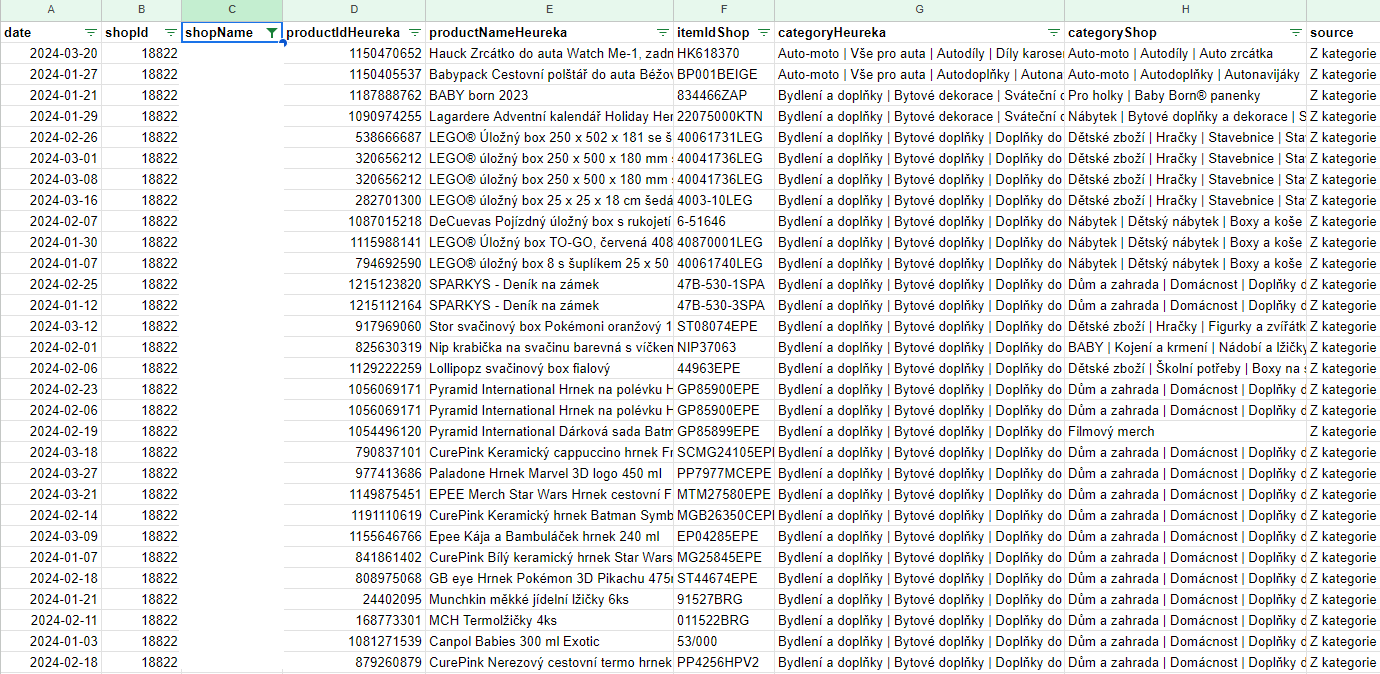Select the "Canpol Babies 300 ml Exotic" cell

550,642
